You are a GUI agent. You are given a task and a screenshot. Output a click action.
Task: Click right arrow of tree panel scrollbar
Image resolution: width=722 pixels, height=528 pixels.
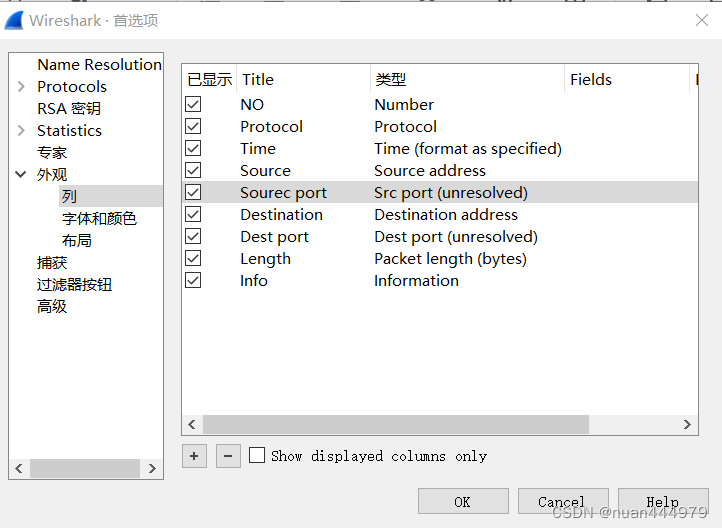(x=152, y=469)
